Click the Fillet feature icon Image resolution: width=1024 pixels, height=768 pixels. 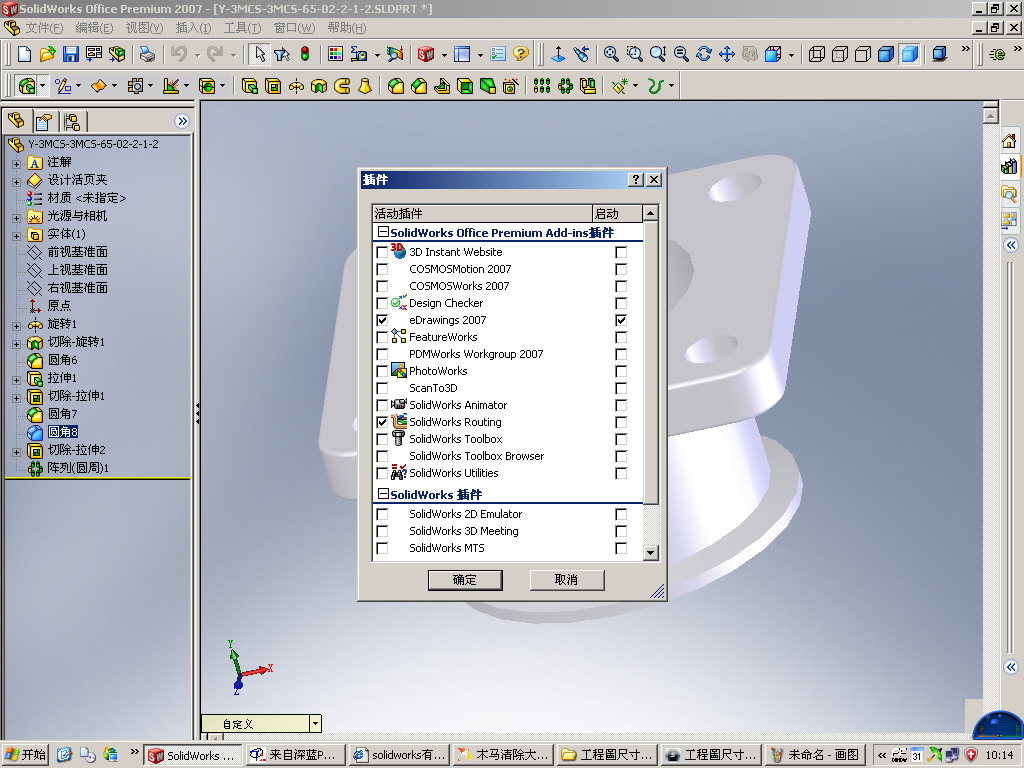pos(396,86)
